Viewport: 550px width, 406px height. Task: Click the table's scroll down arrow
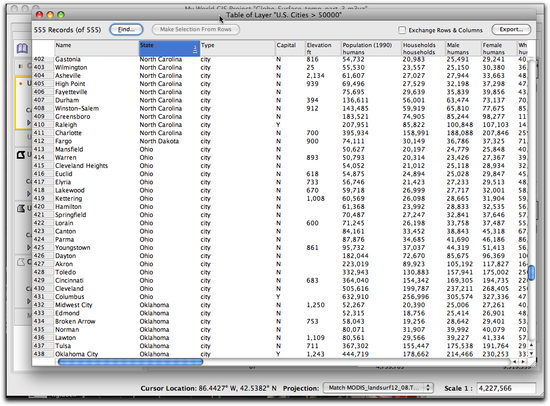tap(531, 353)
